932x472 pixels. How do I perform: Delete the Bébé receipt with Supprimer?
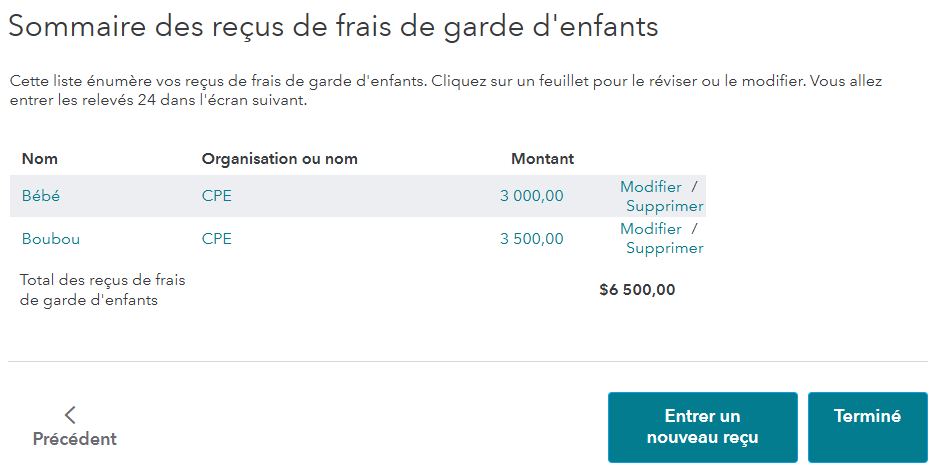tap(665, 206)
